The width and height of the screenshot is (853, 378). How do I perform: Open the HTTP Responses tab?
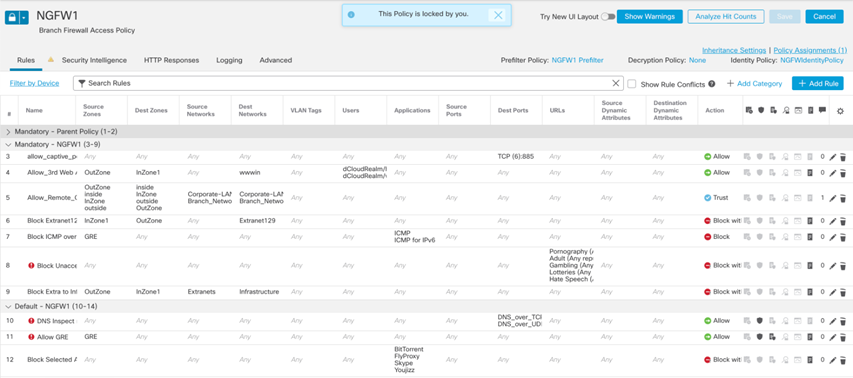click(171, 60)
